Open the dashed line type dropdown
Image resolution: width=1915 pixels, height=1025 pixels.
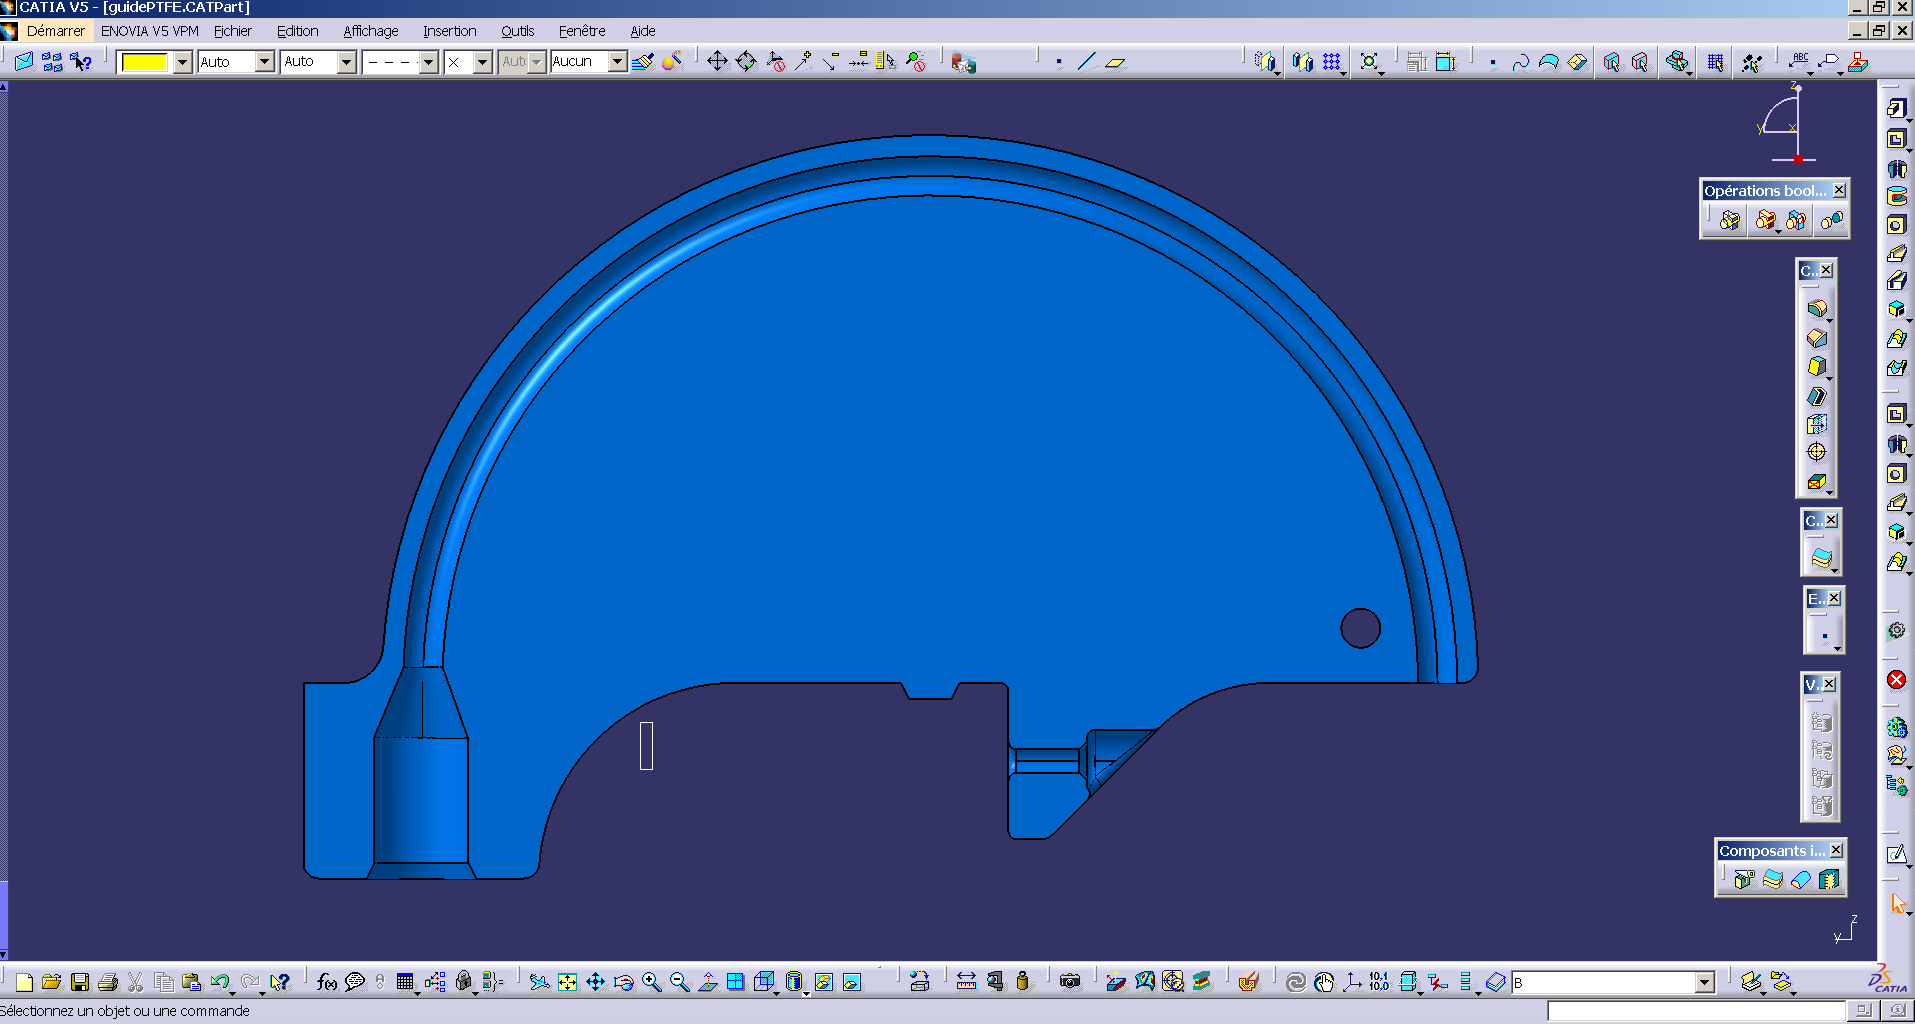[x=428, y=62]
